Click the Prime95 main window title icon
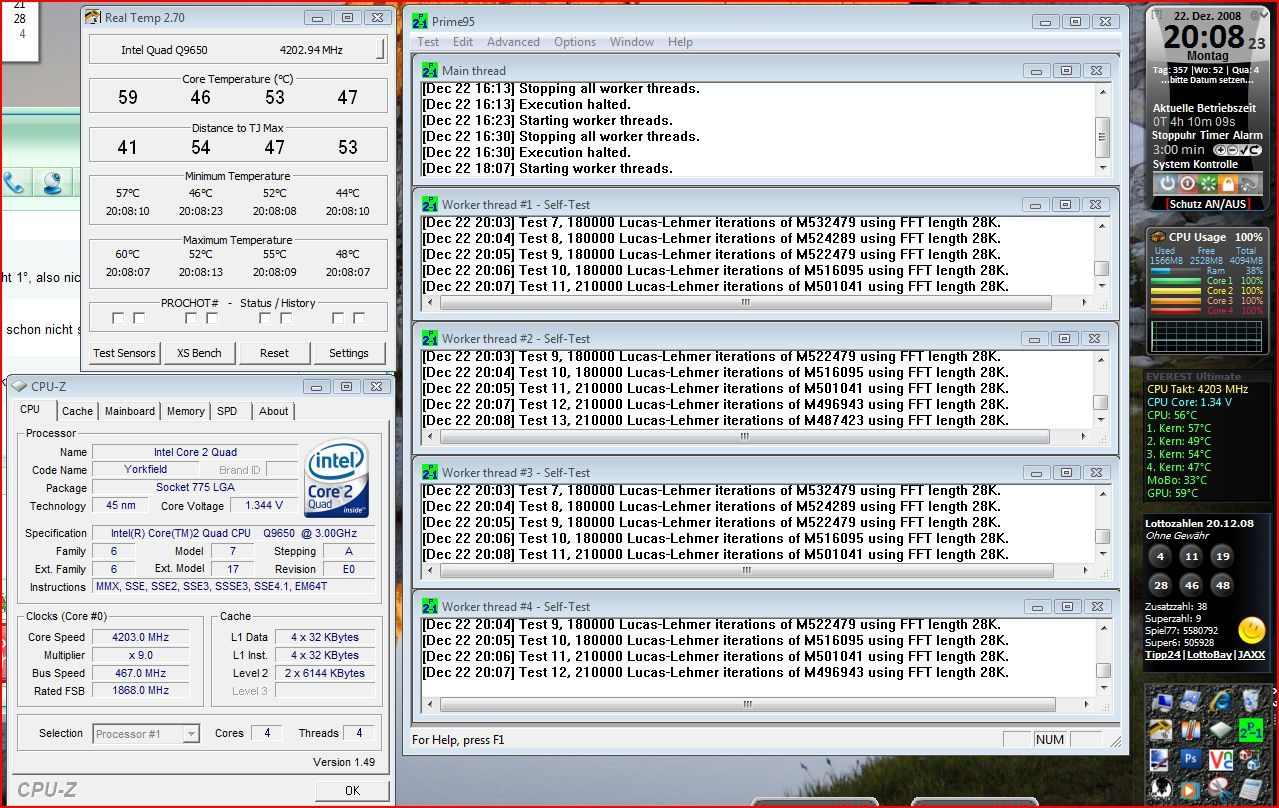The height and width of the screenshot is (808, 1279). pyautogui.click(x=420, y=21)
